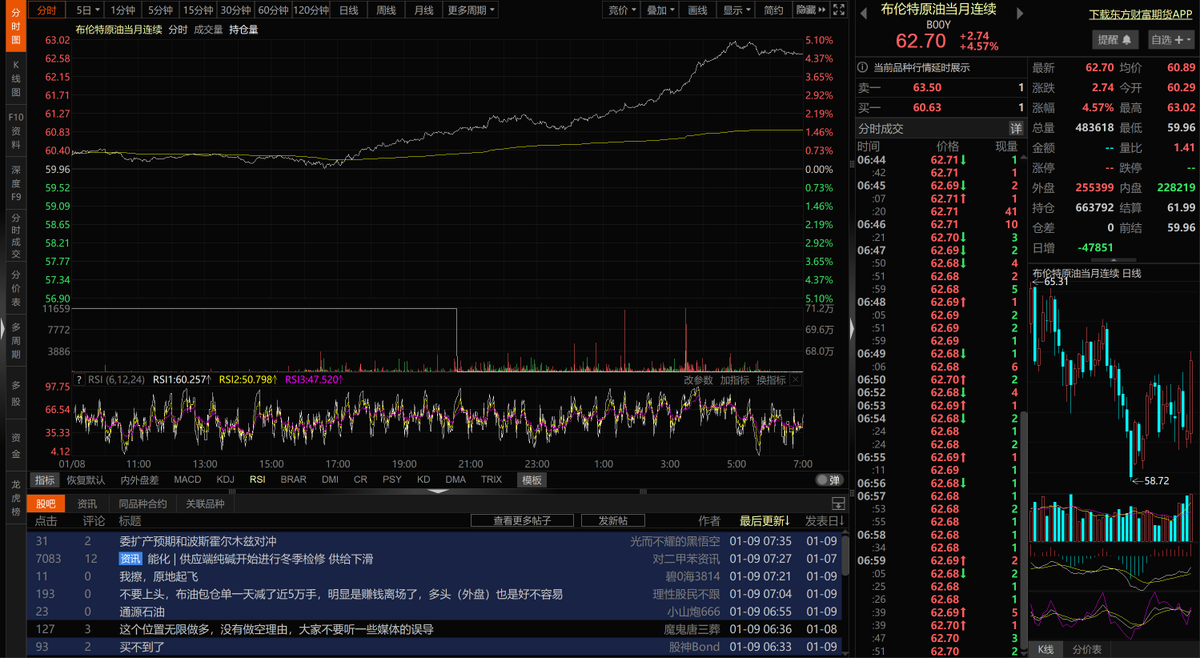Open trade details via 详 button

(1016, 129)
